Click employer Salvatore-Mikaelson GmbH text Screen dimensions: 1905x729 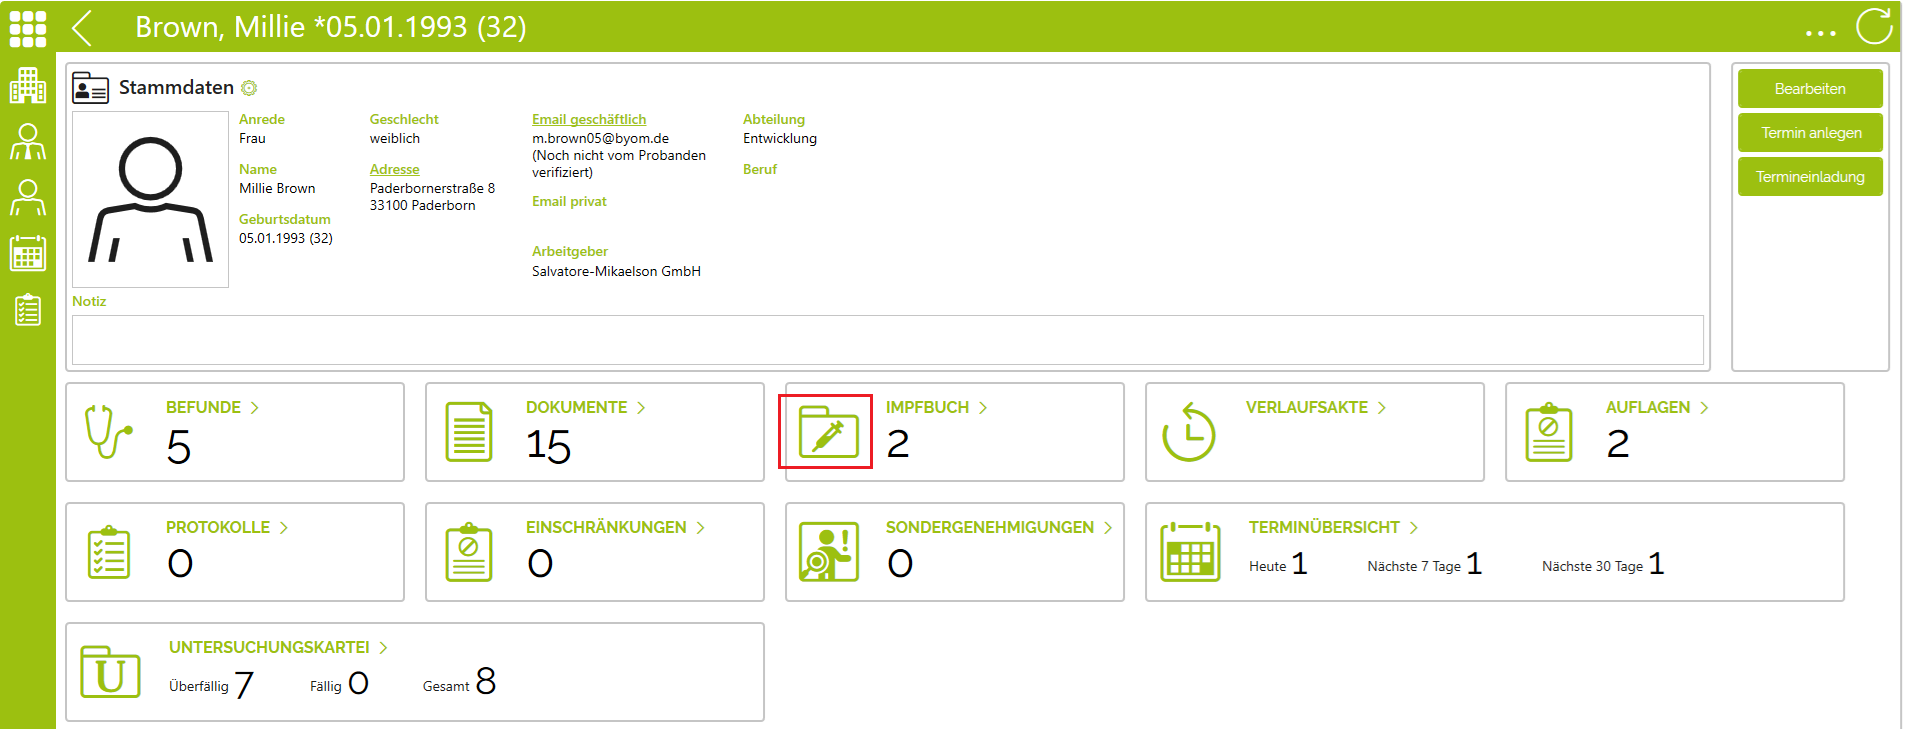(616, 271)
